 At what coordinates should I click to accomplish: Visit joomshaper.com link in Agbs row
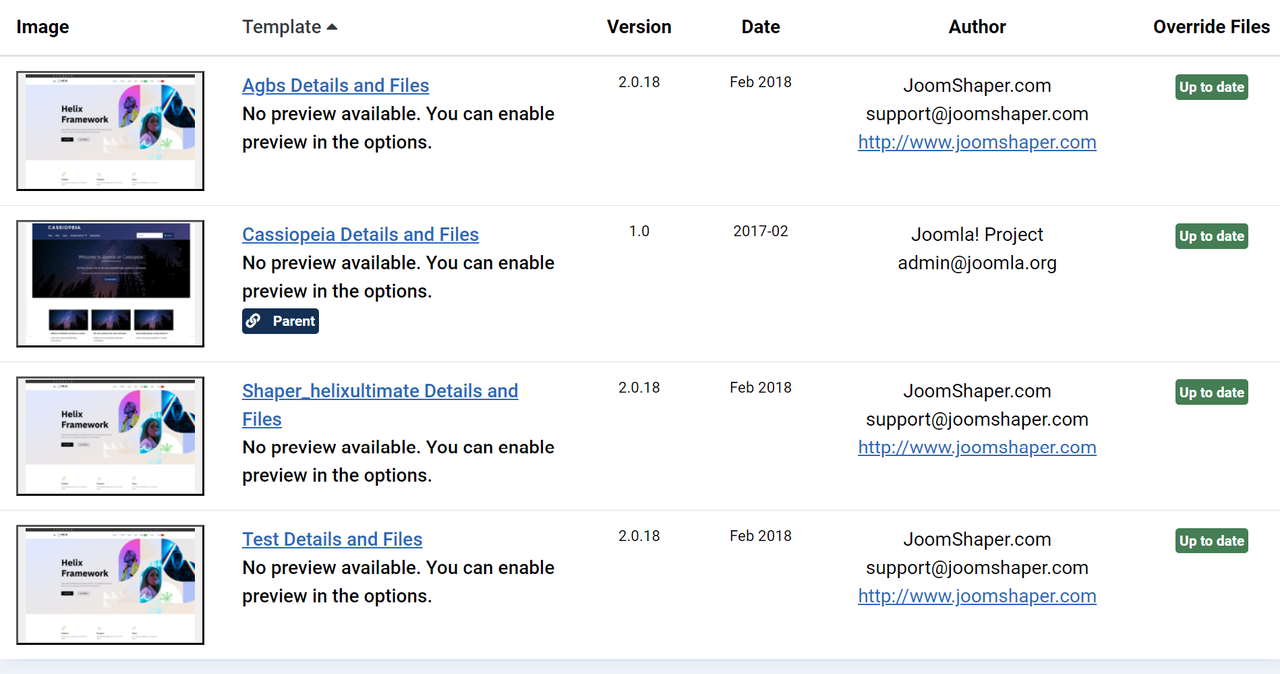click(977, 142)
